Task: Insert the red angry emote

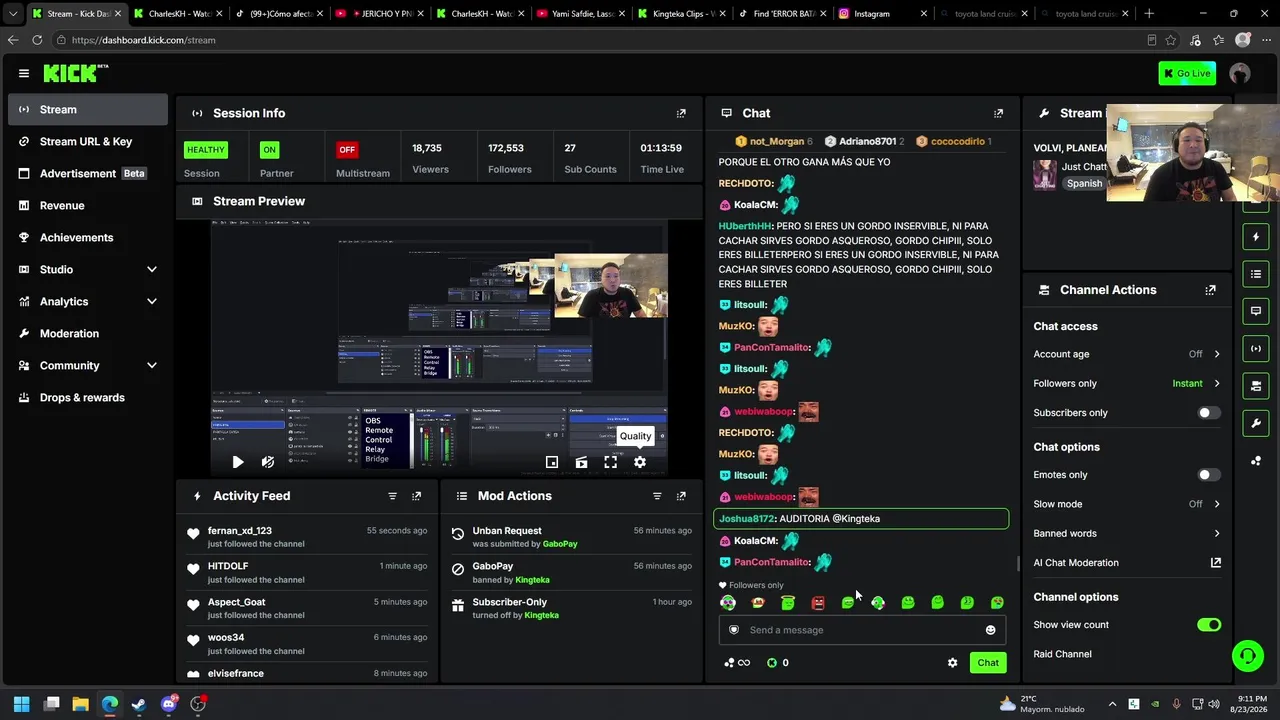Action: click(x=818, y=603)
